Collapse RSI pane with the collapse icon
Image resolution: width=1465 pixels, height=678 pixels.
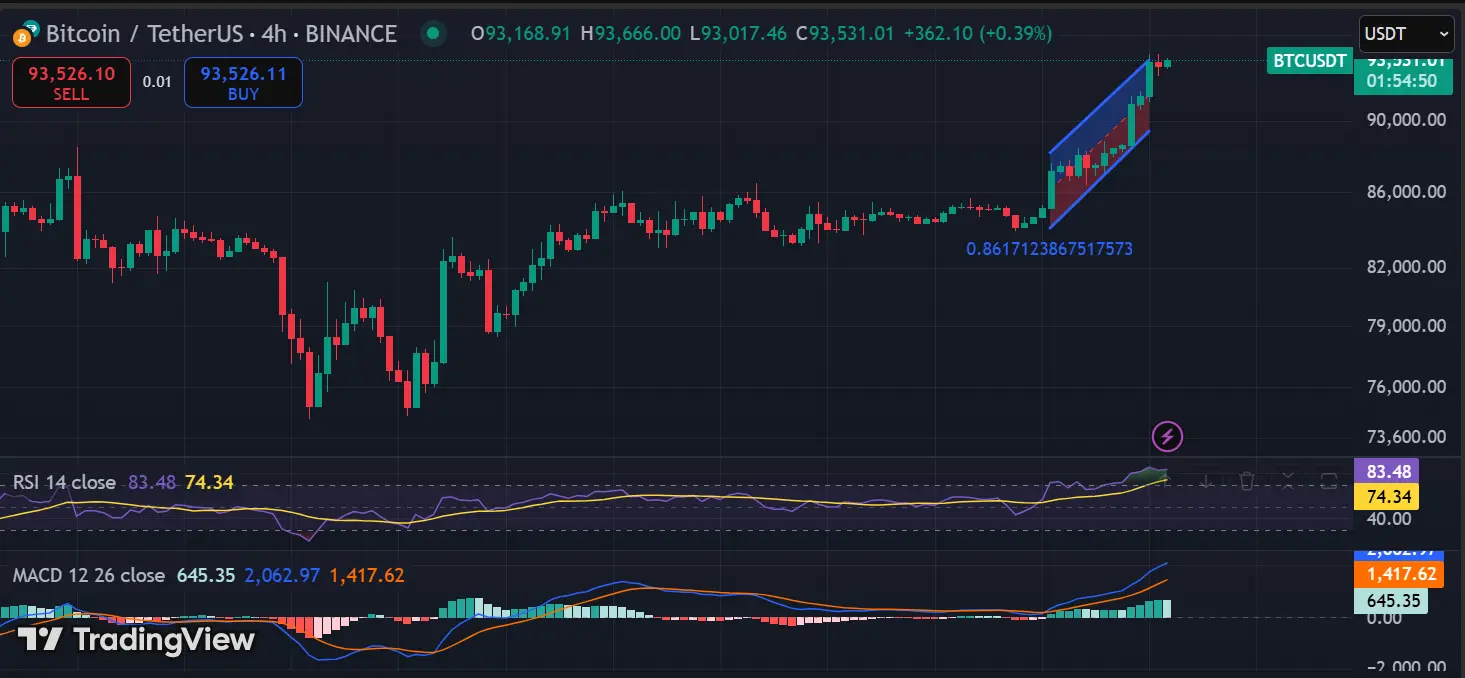1288,481
